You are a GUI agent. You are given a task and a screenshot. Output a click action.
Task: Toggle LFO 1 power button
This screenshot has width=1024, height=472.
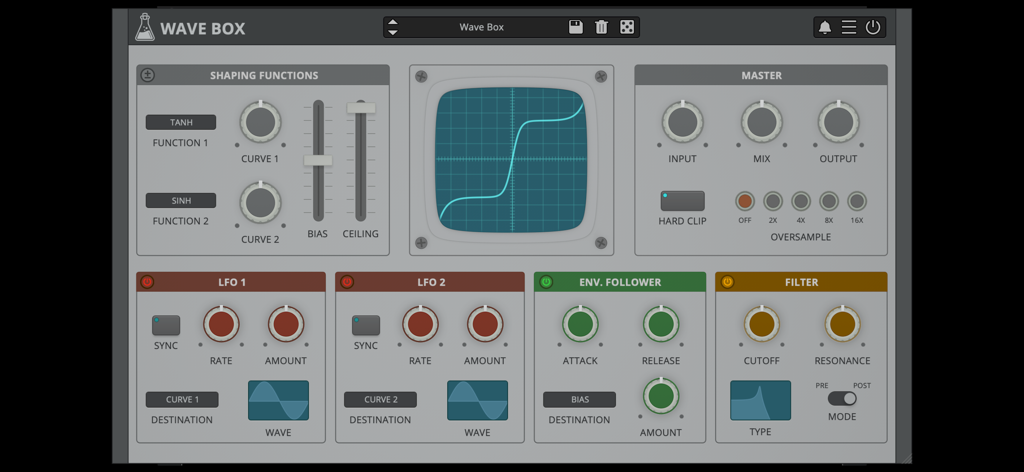(147, 282)
